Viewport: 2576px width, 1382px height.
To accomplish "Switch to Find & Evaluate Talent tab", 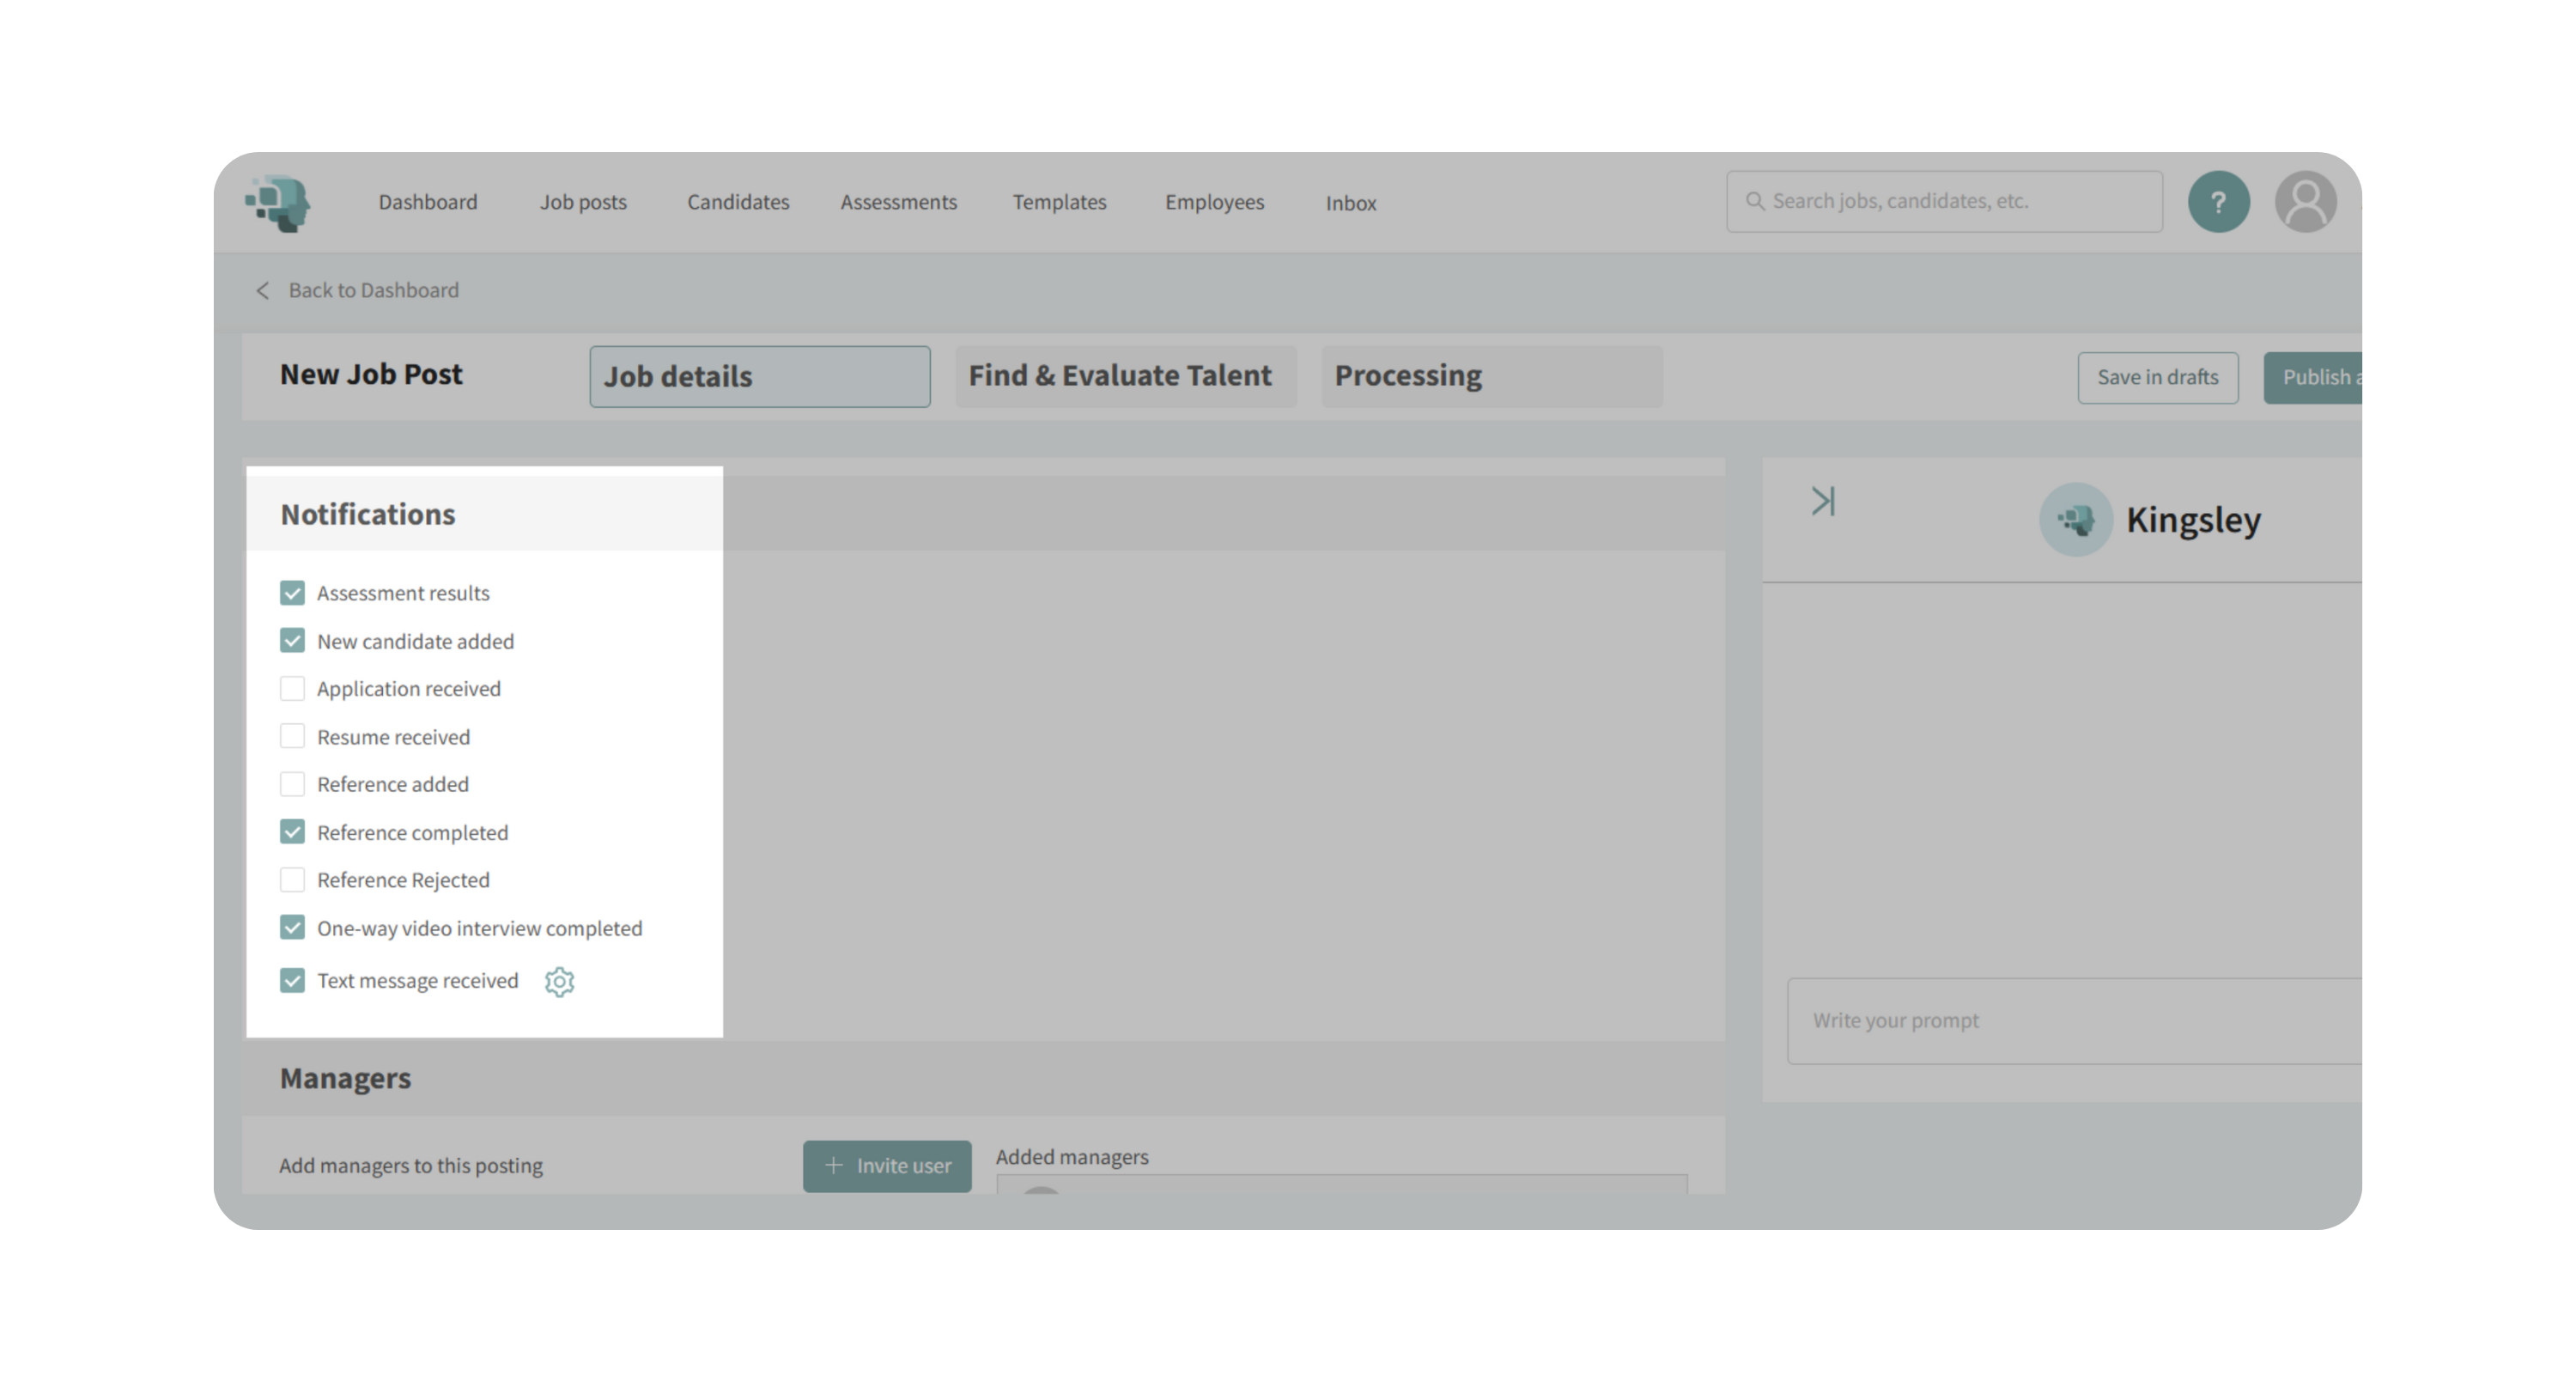I will coord(1124,376).
